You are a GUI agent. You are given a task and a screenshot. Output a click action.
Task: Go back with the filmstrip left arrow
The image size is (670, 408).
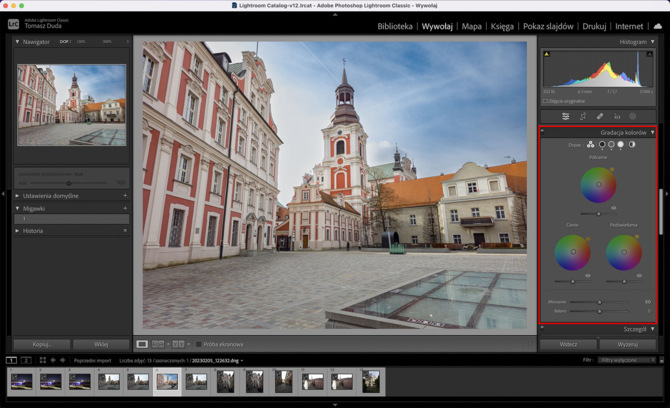[53, 360]
